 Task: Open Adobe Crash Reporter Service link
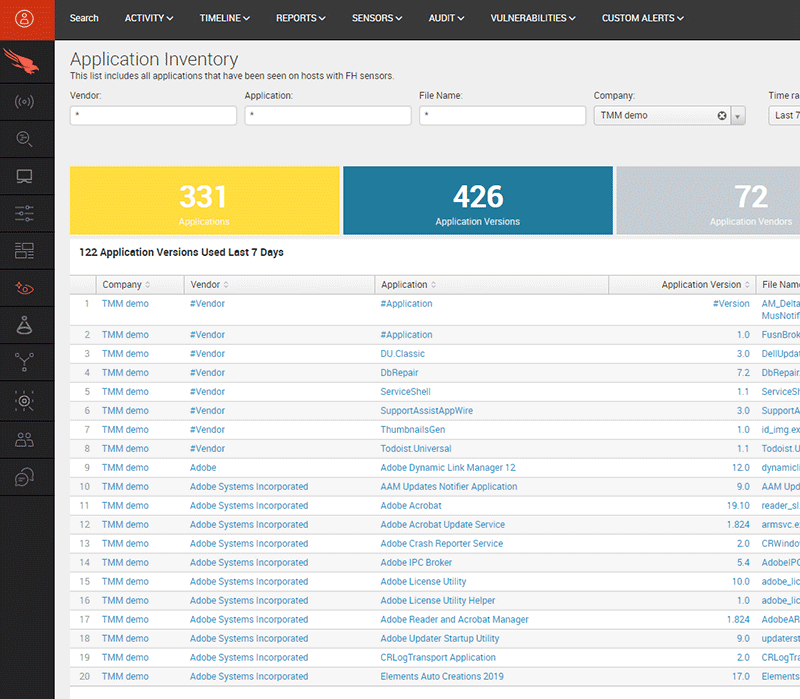tap(442, 543)
